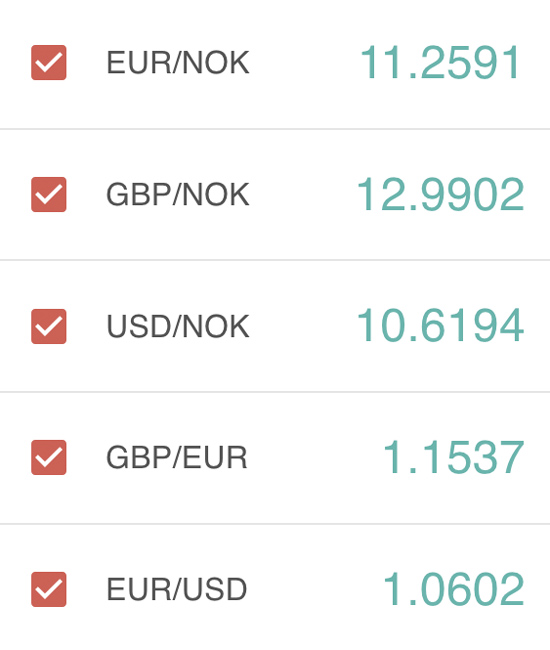Click the GBP/EUR pair label
The height and width of the screenshot is (650, 550).
177,457
